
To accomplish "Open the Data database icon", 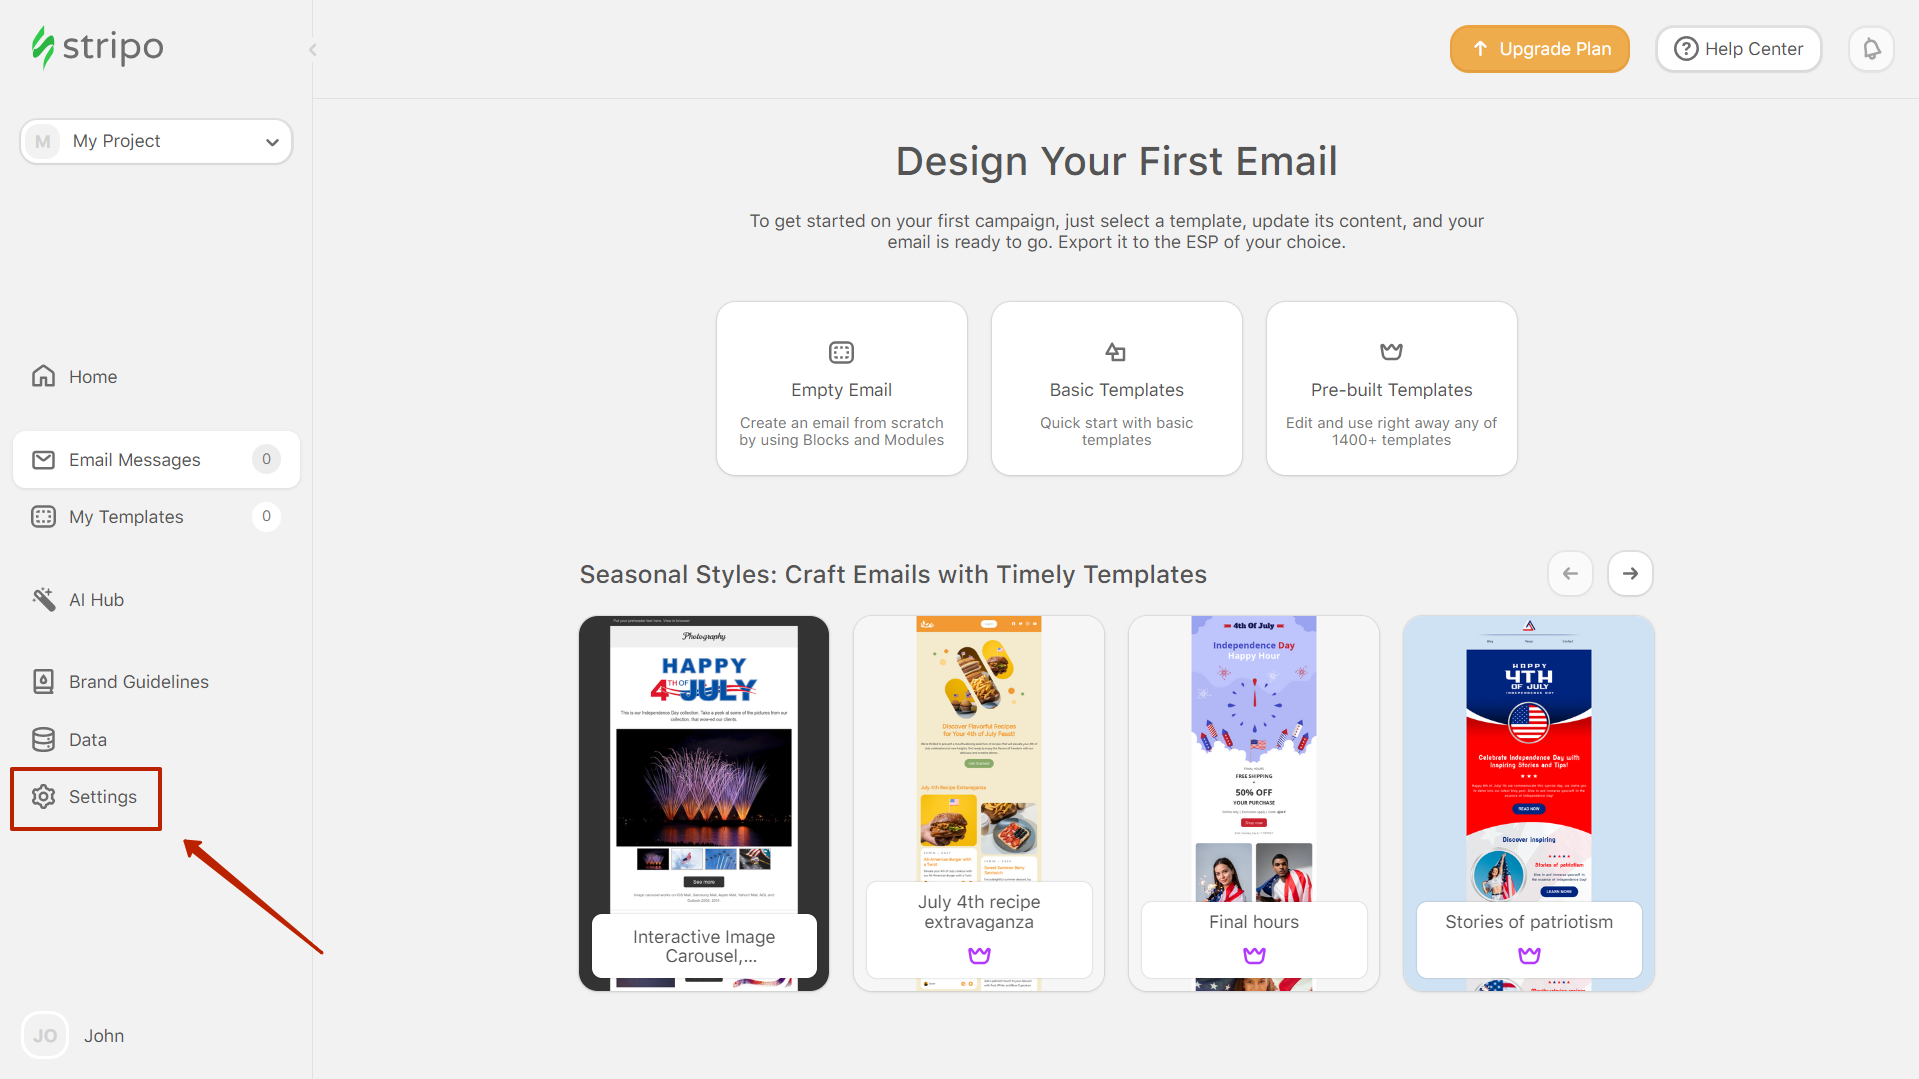I will coord(43,739).
